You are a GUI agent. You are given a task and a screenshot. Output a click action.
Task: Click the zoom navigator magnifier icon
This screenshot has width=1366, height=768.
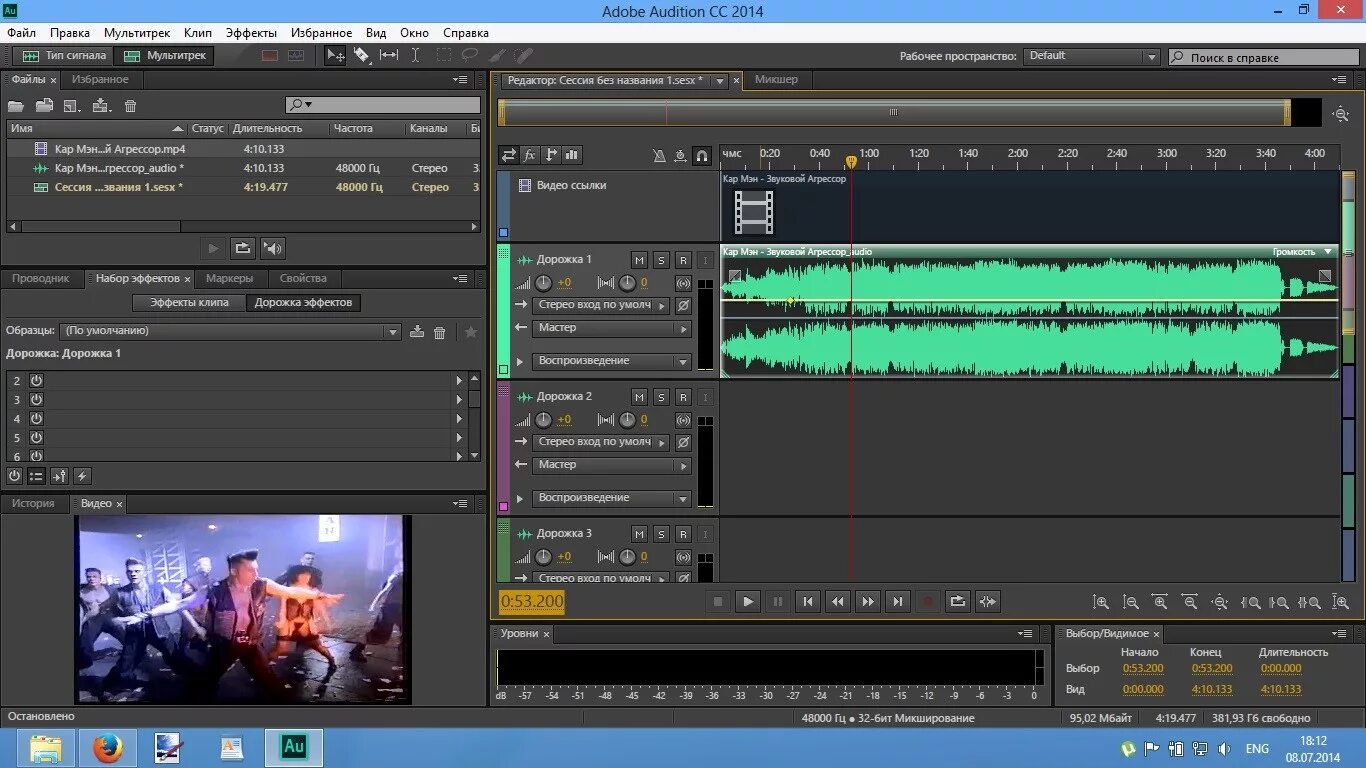[x=1341, y=115]
